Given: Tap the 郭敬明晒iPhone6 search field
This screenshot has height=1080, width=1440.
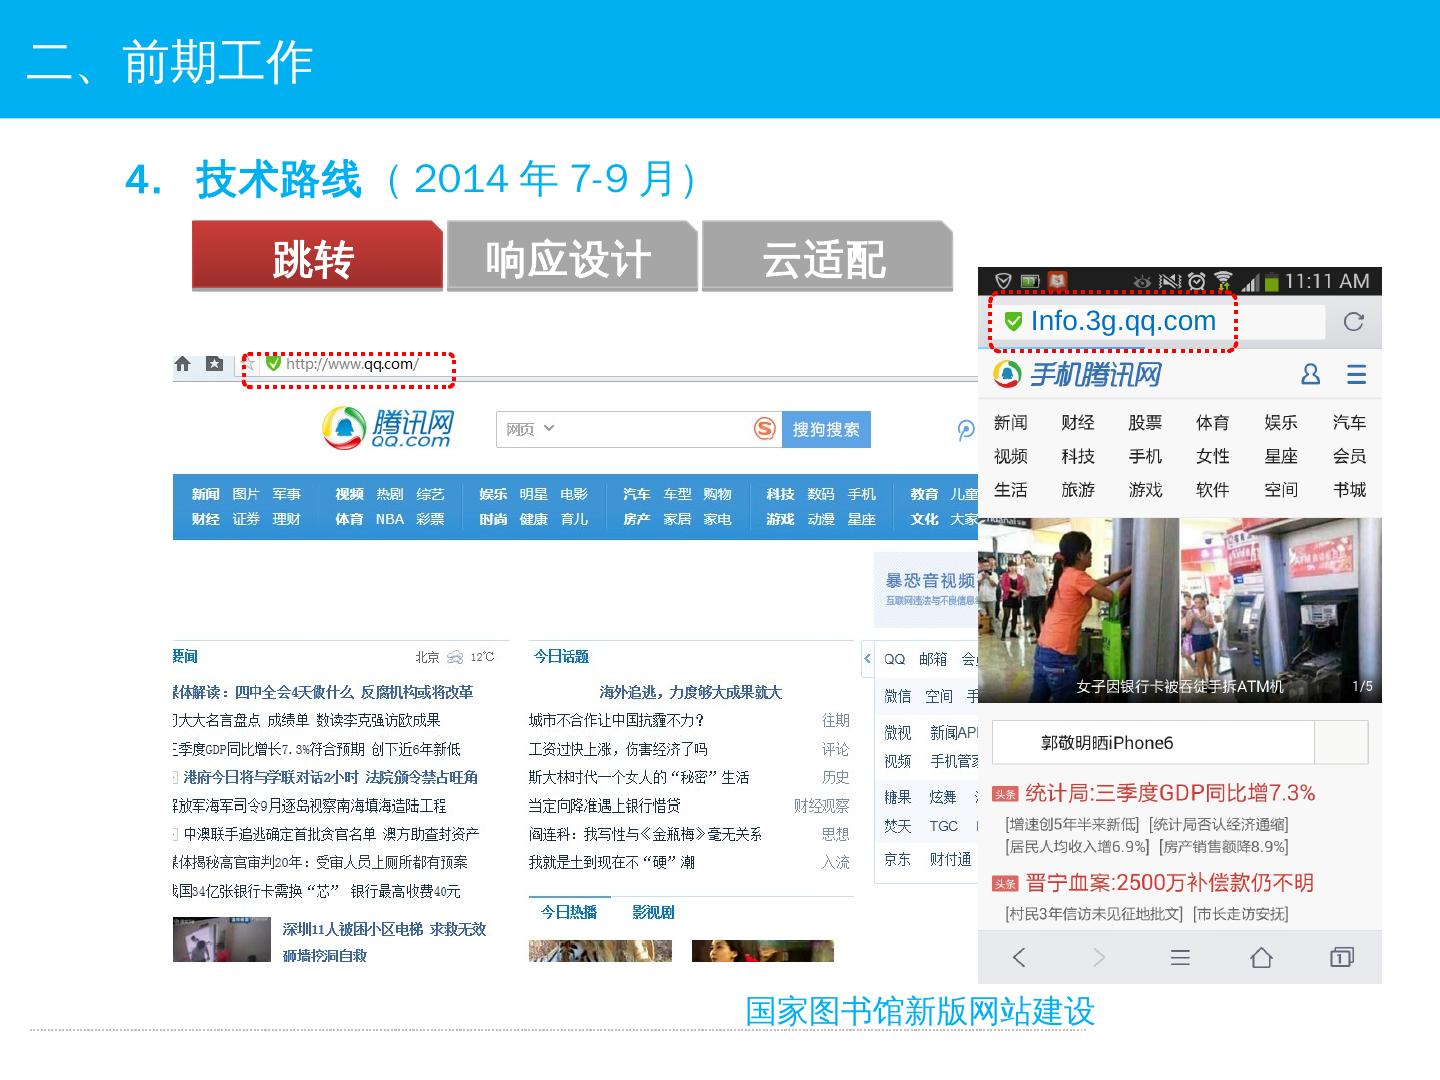Looking at the screenshot, I should tap(1153, 743).
